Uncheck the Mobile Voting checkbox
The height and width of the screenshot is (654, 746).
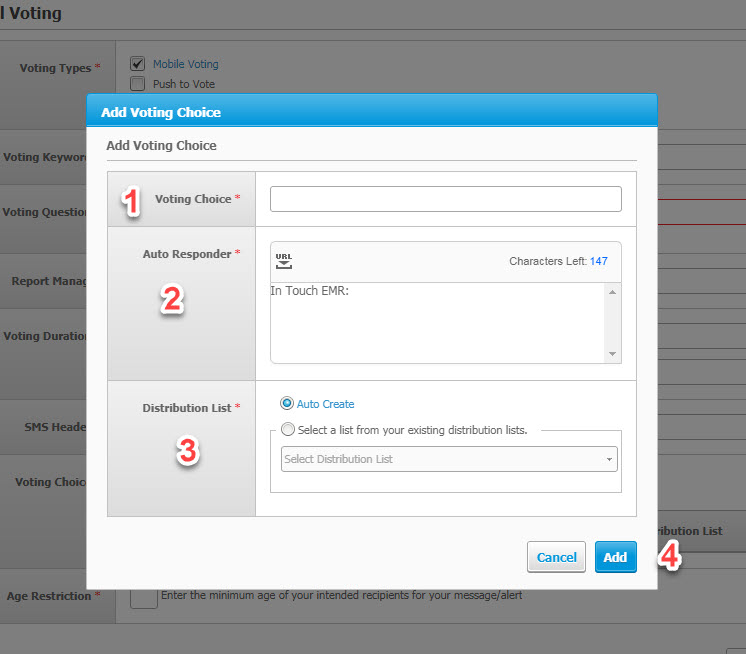click(x=138, y=63)
